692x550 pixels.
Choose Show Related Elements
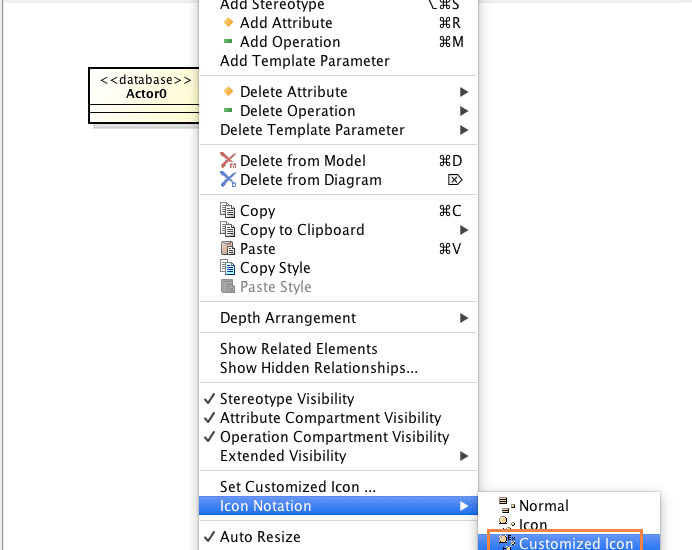coord(299,349)
